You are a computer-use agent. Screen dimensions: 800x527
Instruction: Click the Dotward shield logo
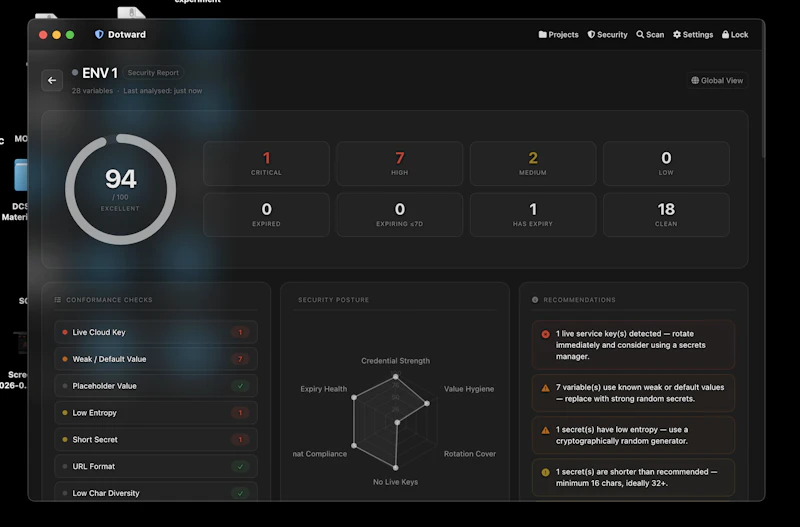[x=99, y=35]
